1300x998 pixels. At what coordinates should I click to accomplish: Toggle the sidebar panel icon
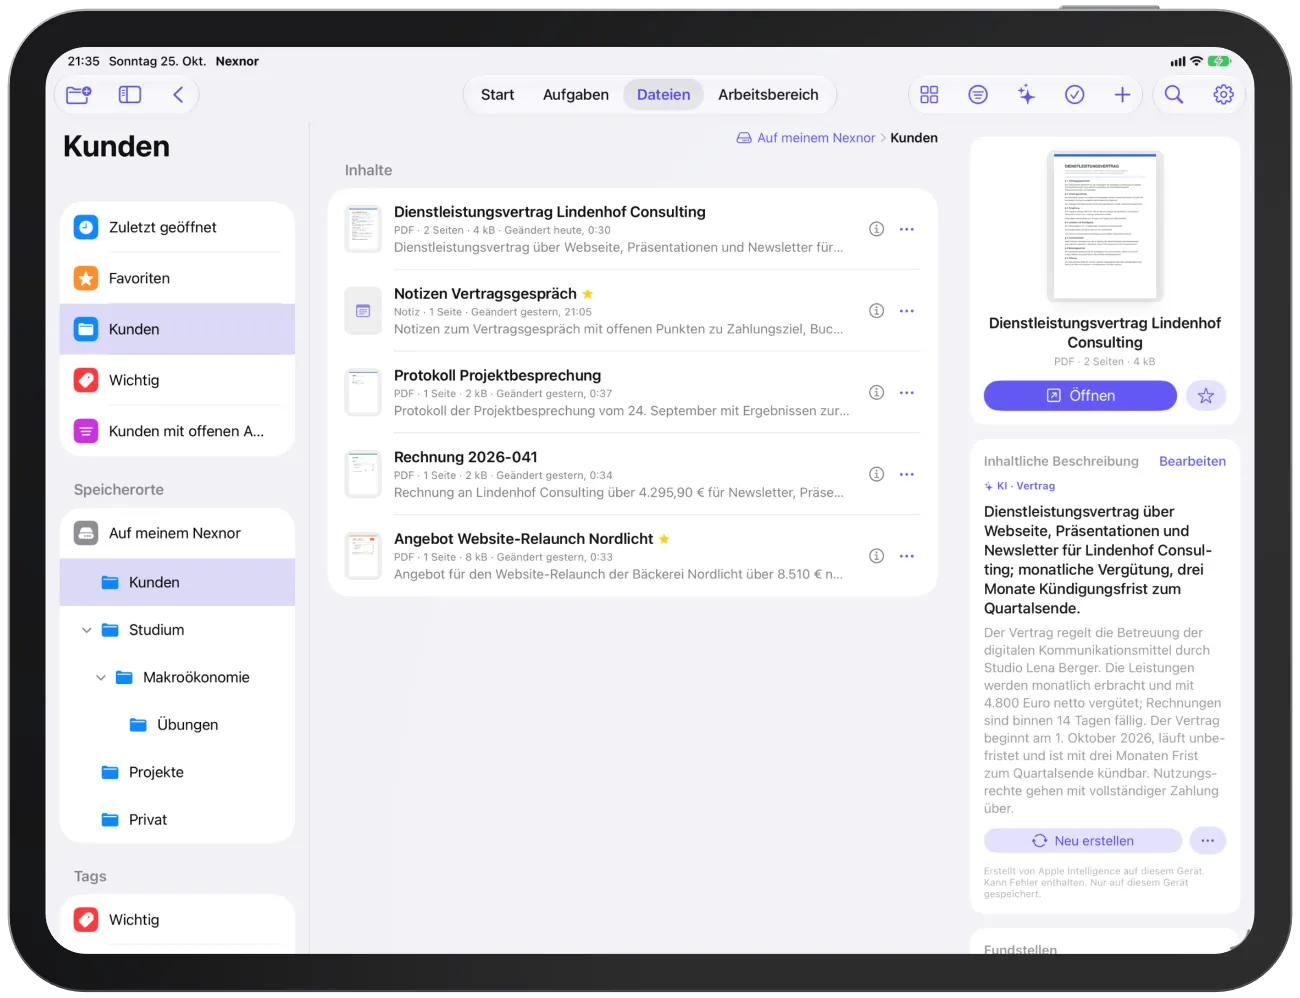(x=130, y=95)
